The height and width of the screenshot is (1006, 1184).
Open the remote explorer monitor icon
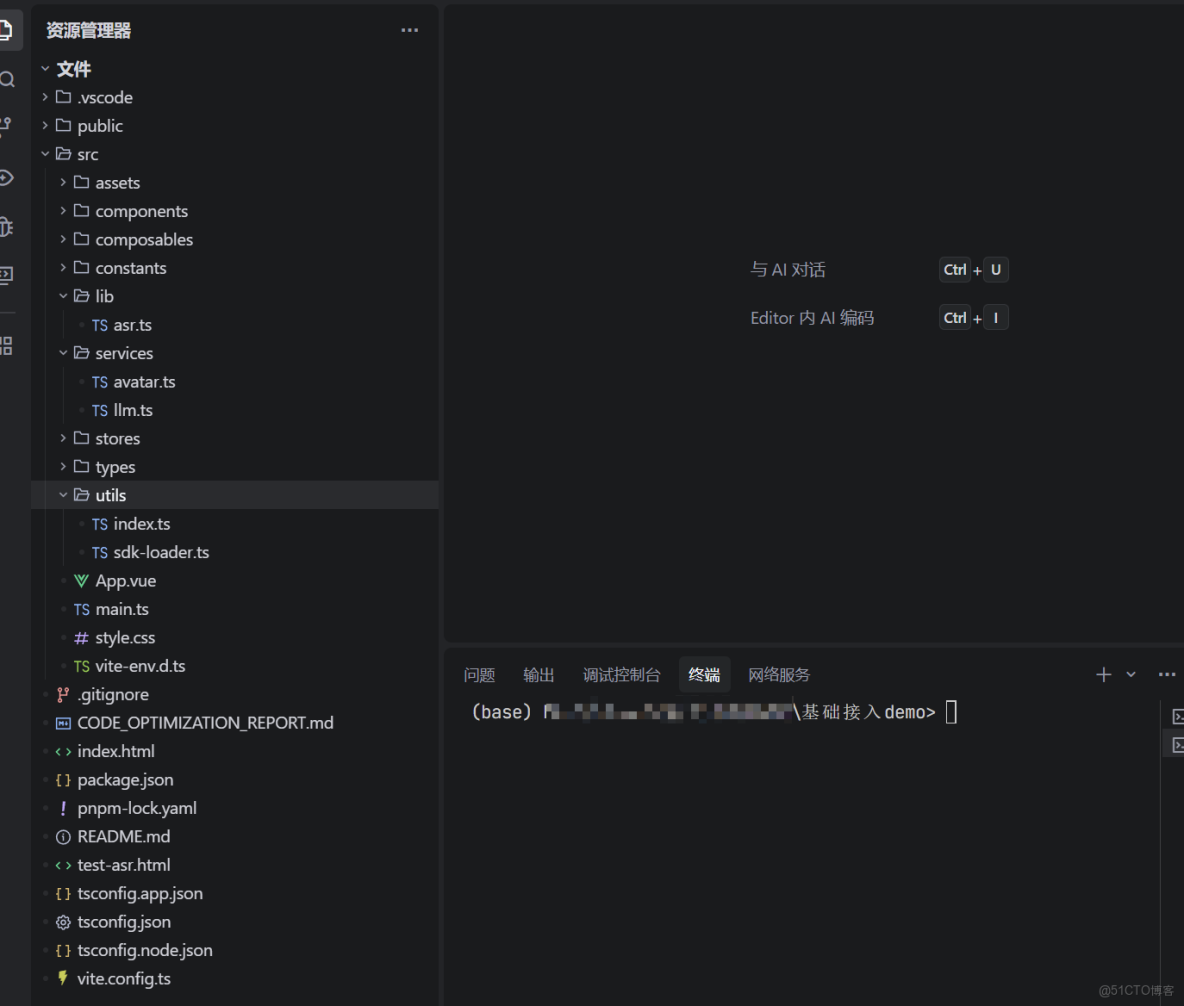6,275
